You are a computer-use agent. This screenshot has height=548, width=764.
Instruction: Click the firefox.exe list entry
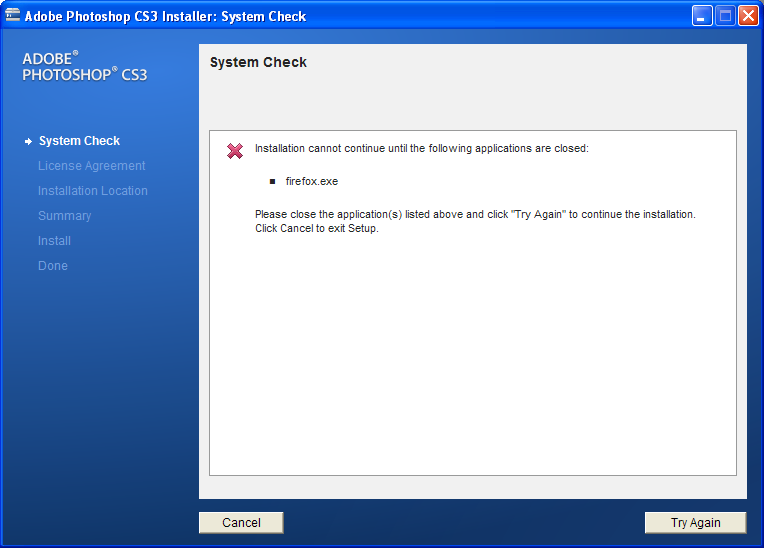point(312,181)
